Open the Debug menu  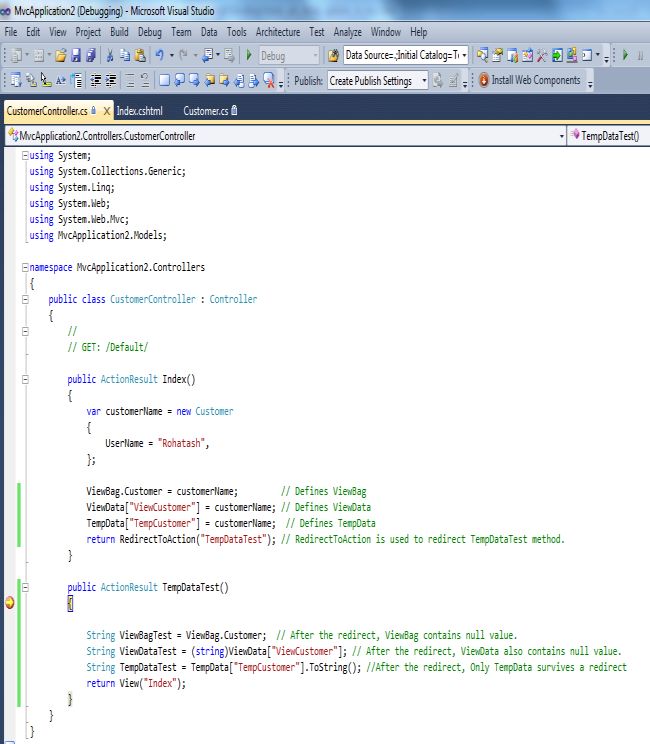pos(149,32)
